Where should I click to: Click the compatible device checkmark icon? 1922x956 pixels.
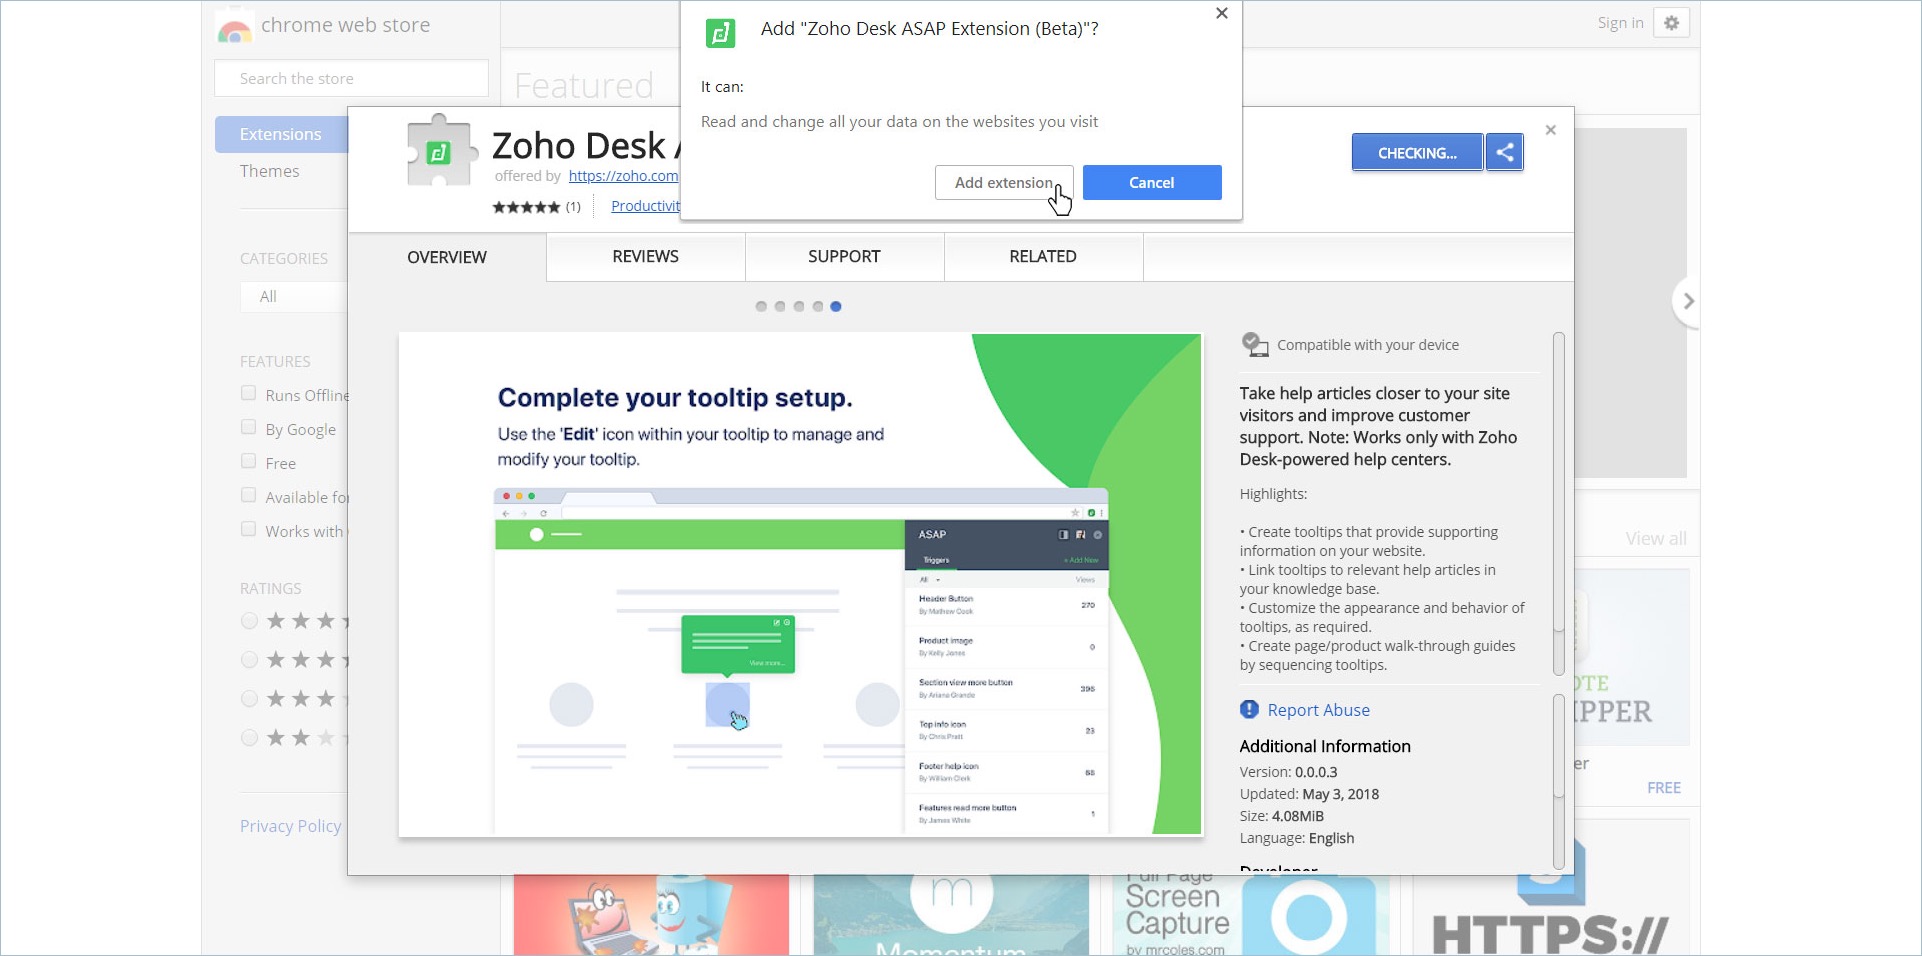(1254, 345)
